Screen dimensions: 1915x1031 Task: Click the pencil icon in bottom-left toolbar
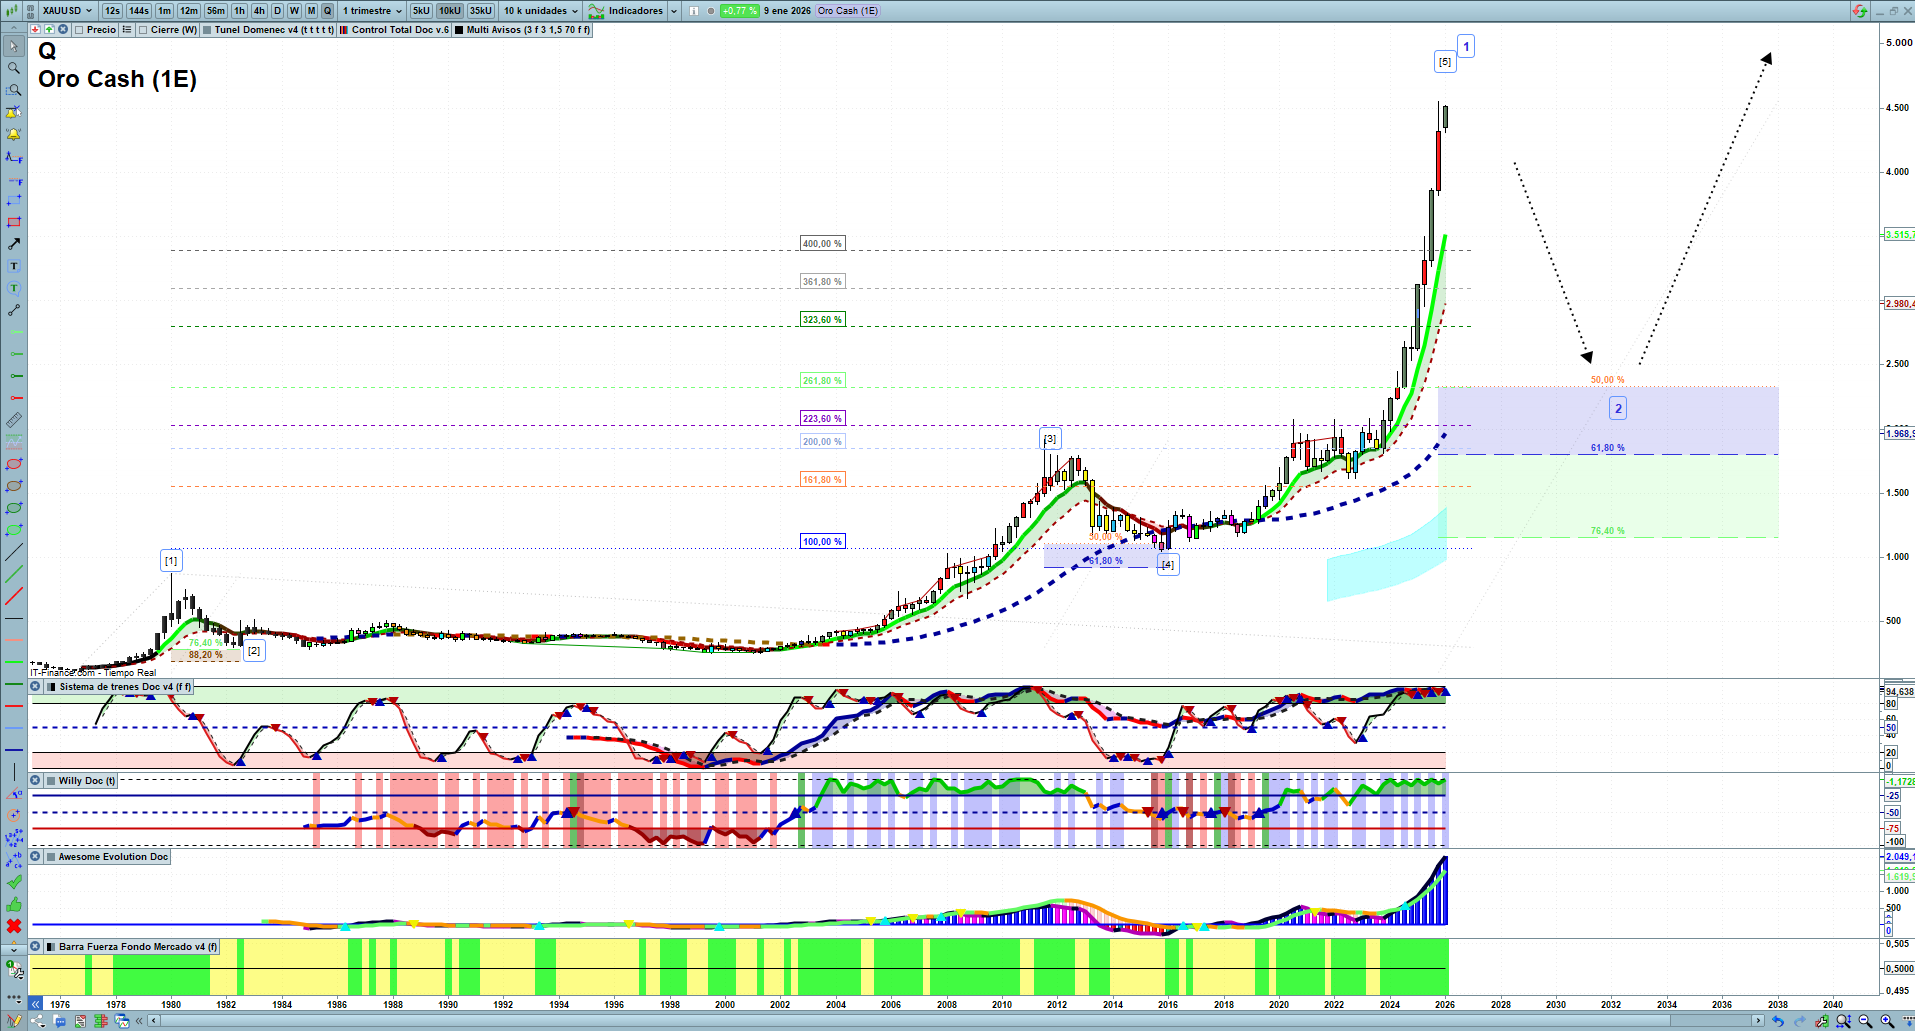14,1021
